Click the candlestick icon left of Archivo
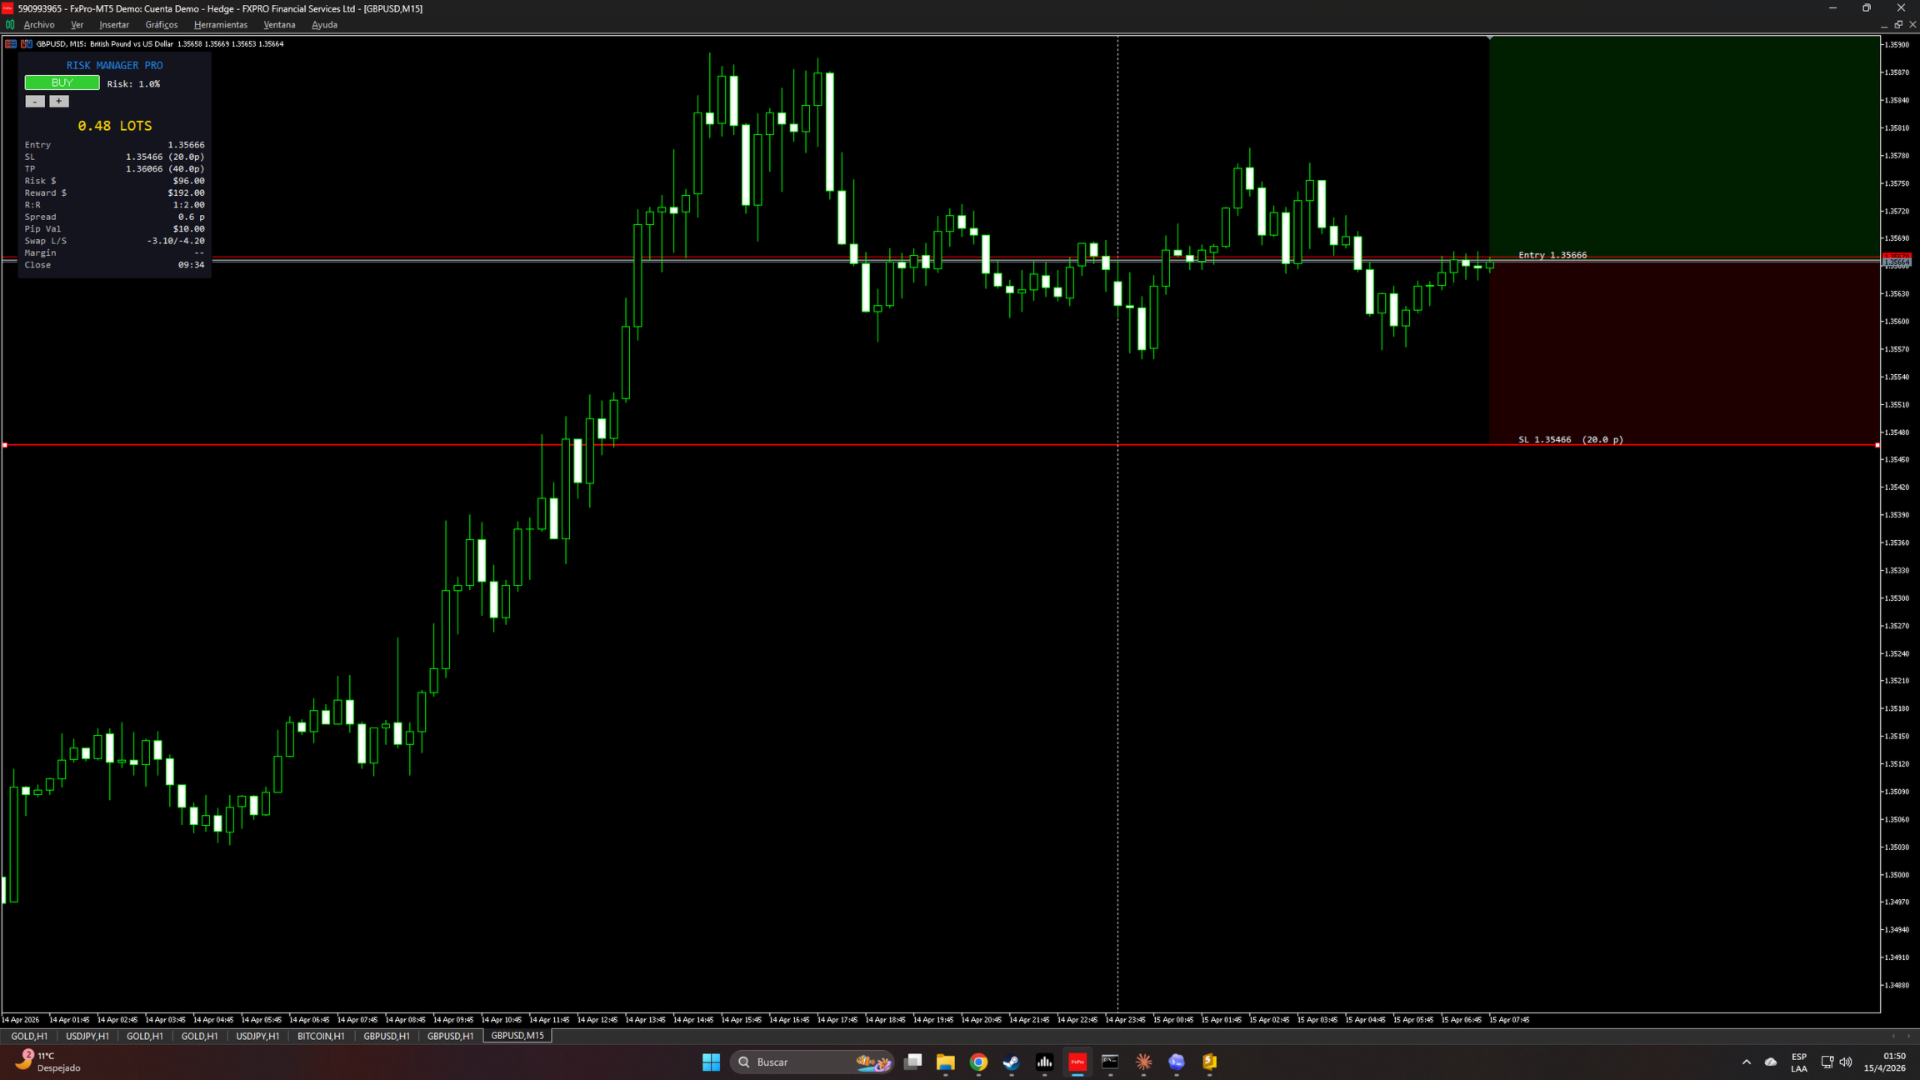Viewport: 1920px width, 1080px height. click(10, 25)
